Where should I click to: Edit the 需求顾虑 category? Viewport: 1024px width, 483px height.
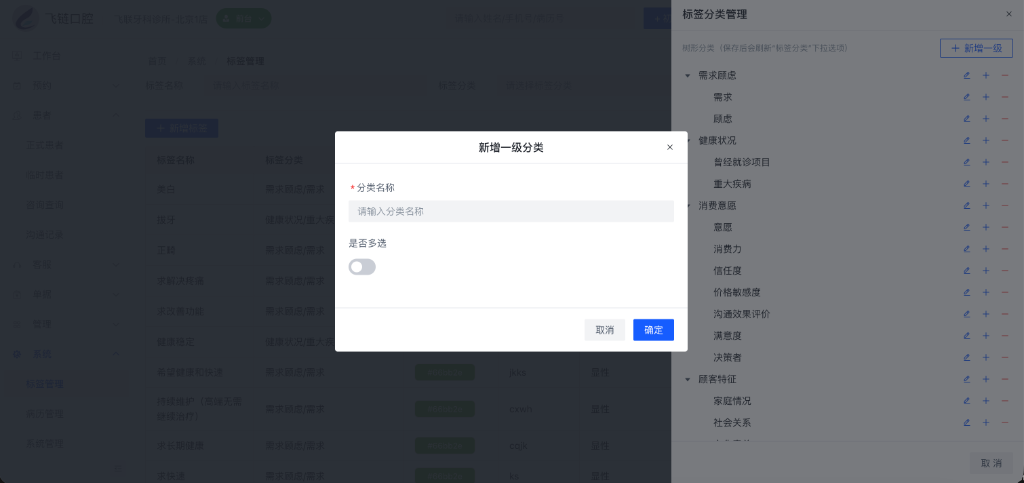click(967, 76)
